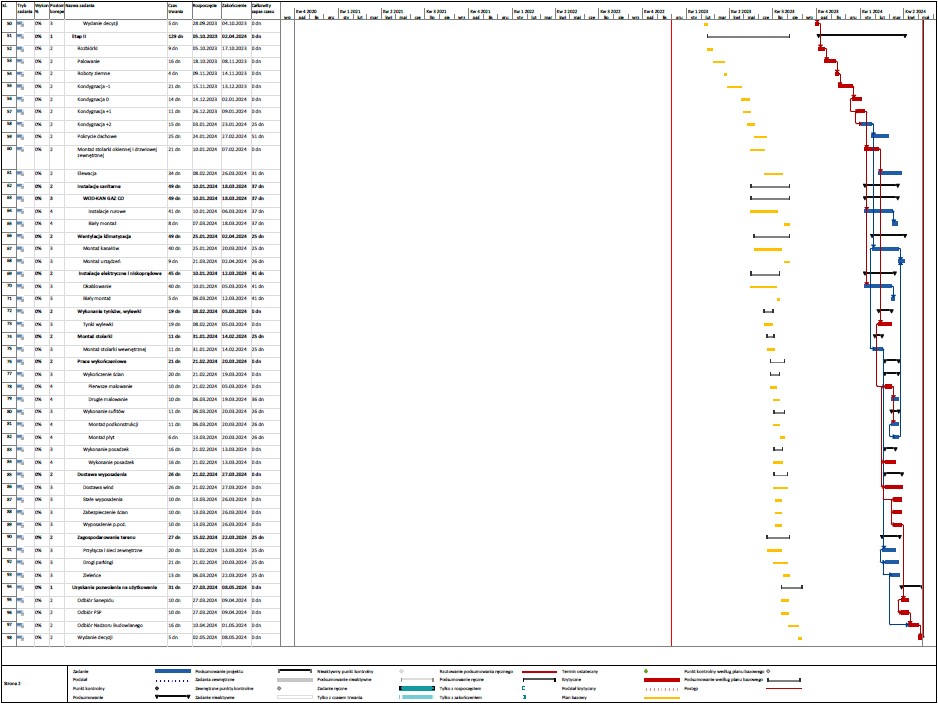Viewport: 938px width, 705px height.
Task: Select task mode icon for Montaż płyt
Action: pyautogui.click(x=19, y=436)
